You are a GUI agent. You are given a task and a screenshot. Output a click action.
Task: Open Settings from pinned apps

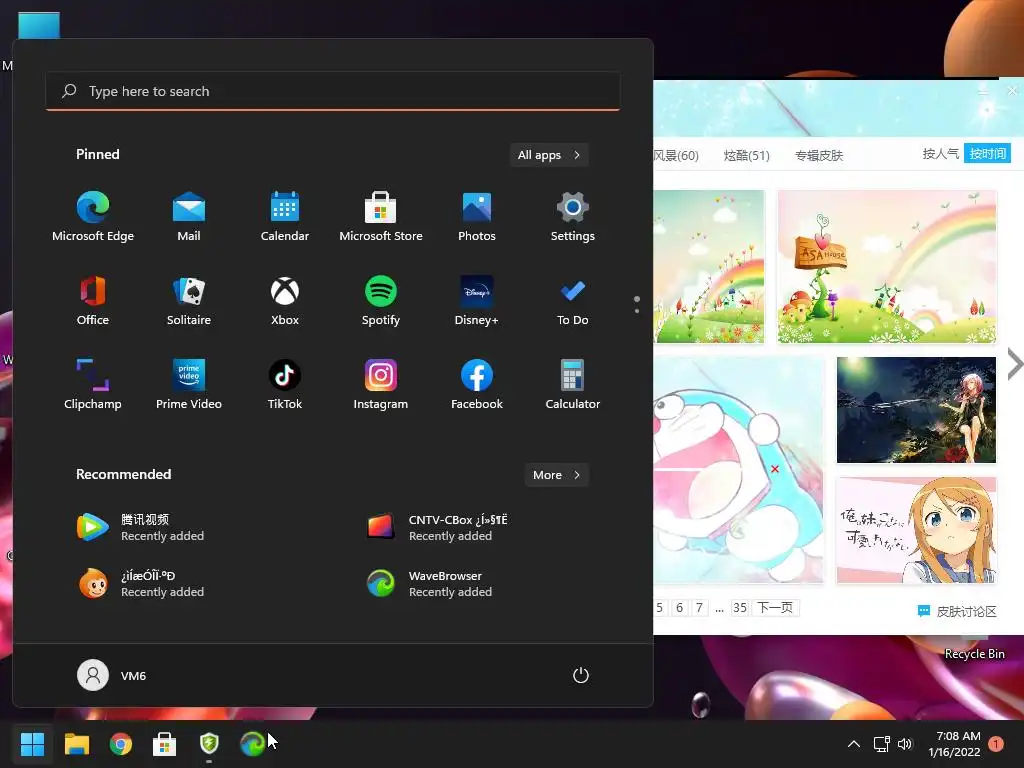point(573,217)
